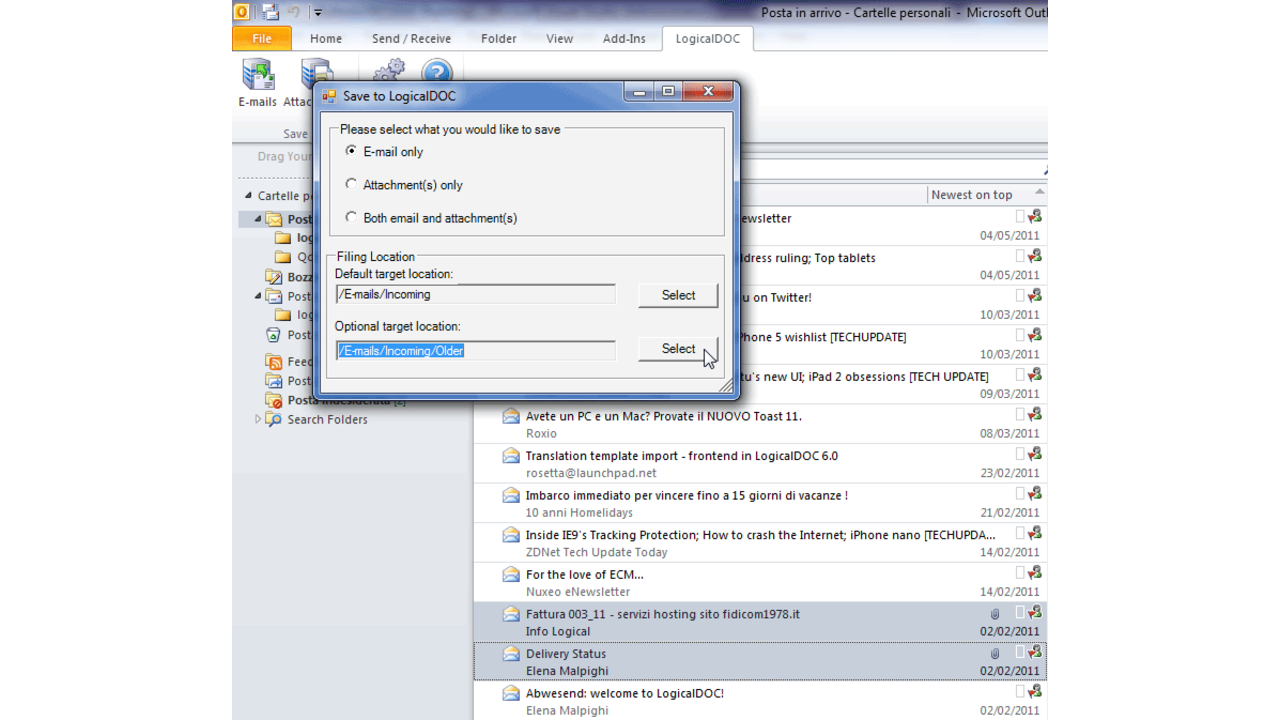Viewport: 1280px width, 720px height.
Task: Open the Feeds RSS folder icon
Action: pyautogui.click(x=274, y=361)
